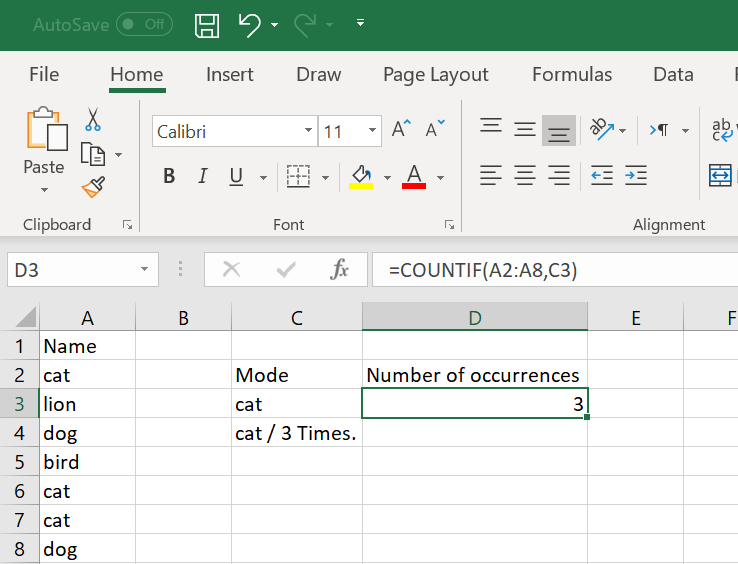738x564 pixels.
Task: Open Customize Quick Access Toolbar menu
Action: point(361,23)
